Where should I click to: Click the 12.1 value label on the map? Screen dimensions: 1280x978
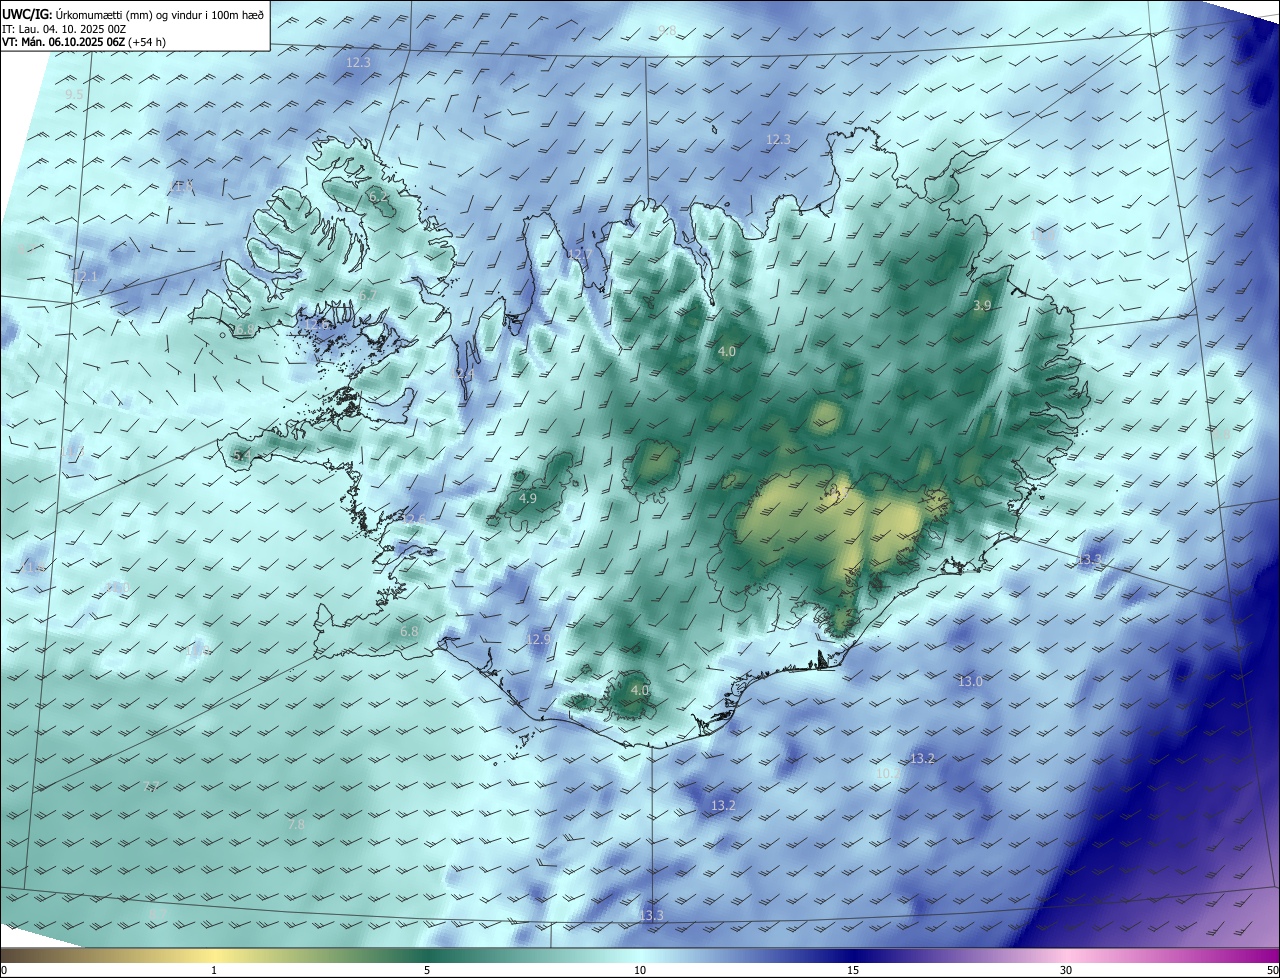click(x=86, y=276)
